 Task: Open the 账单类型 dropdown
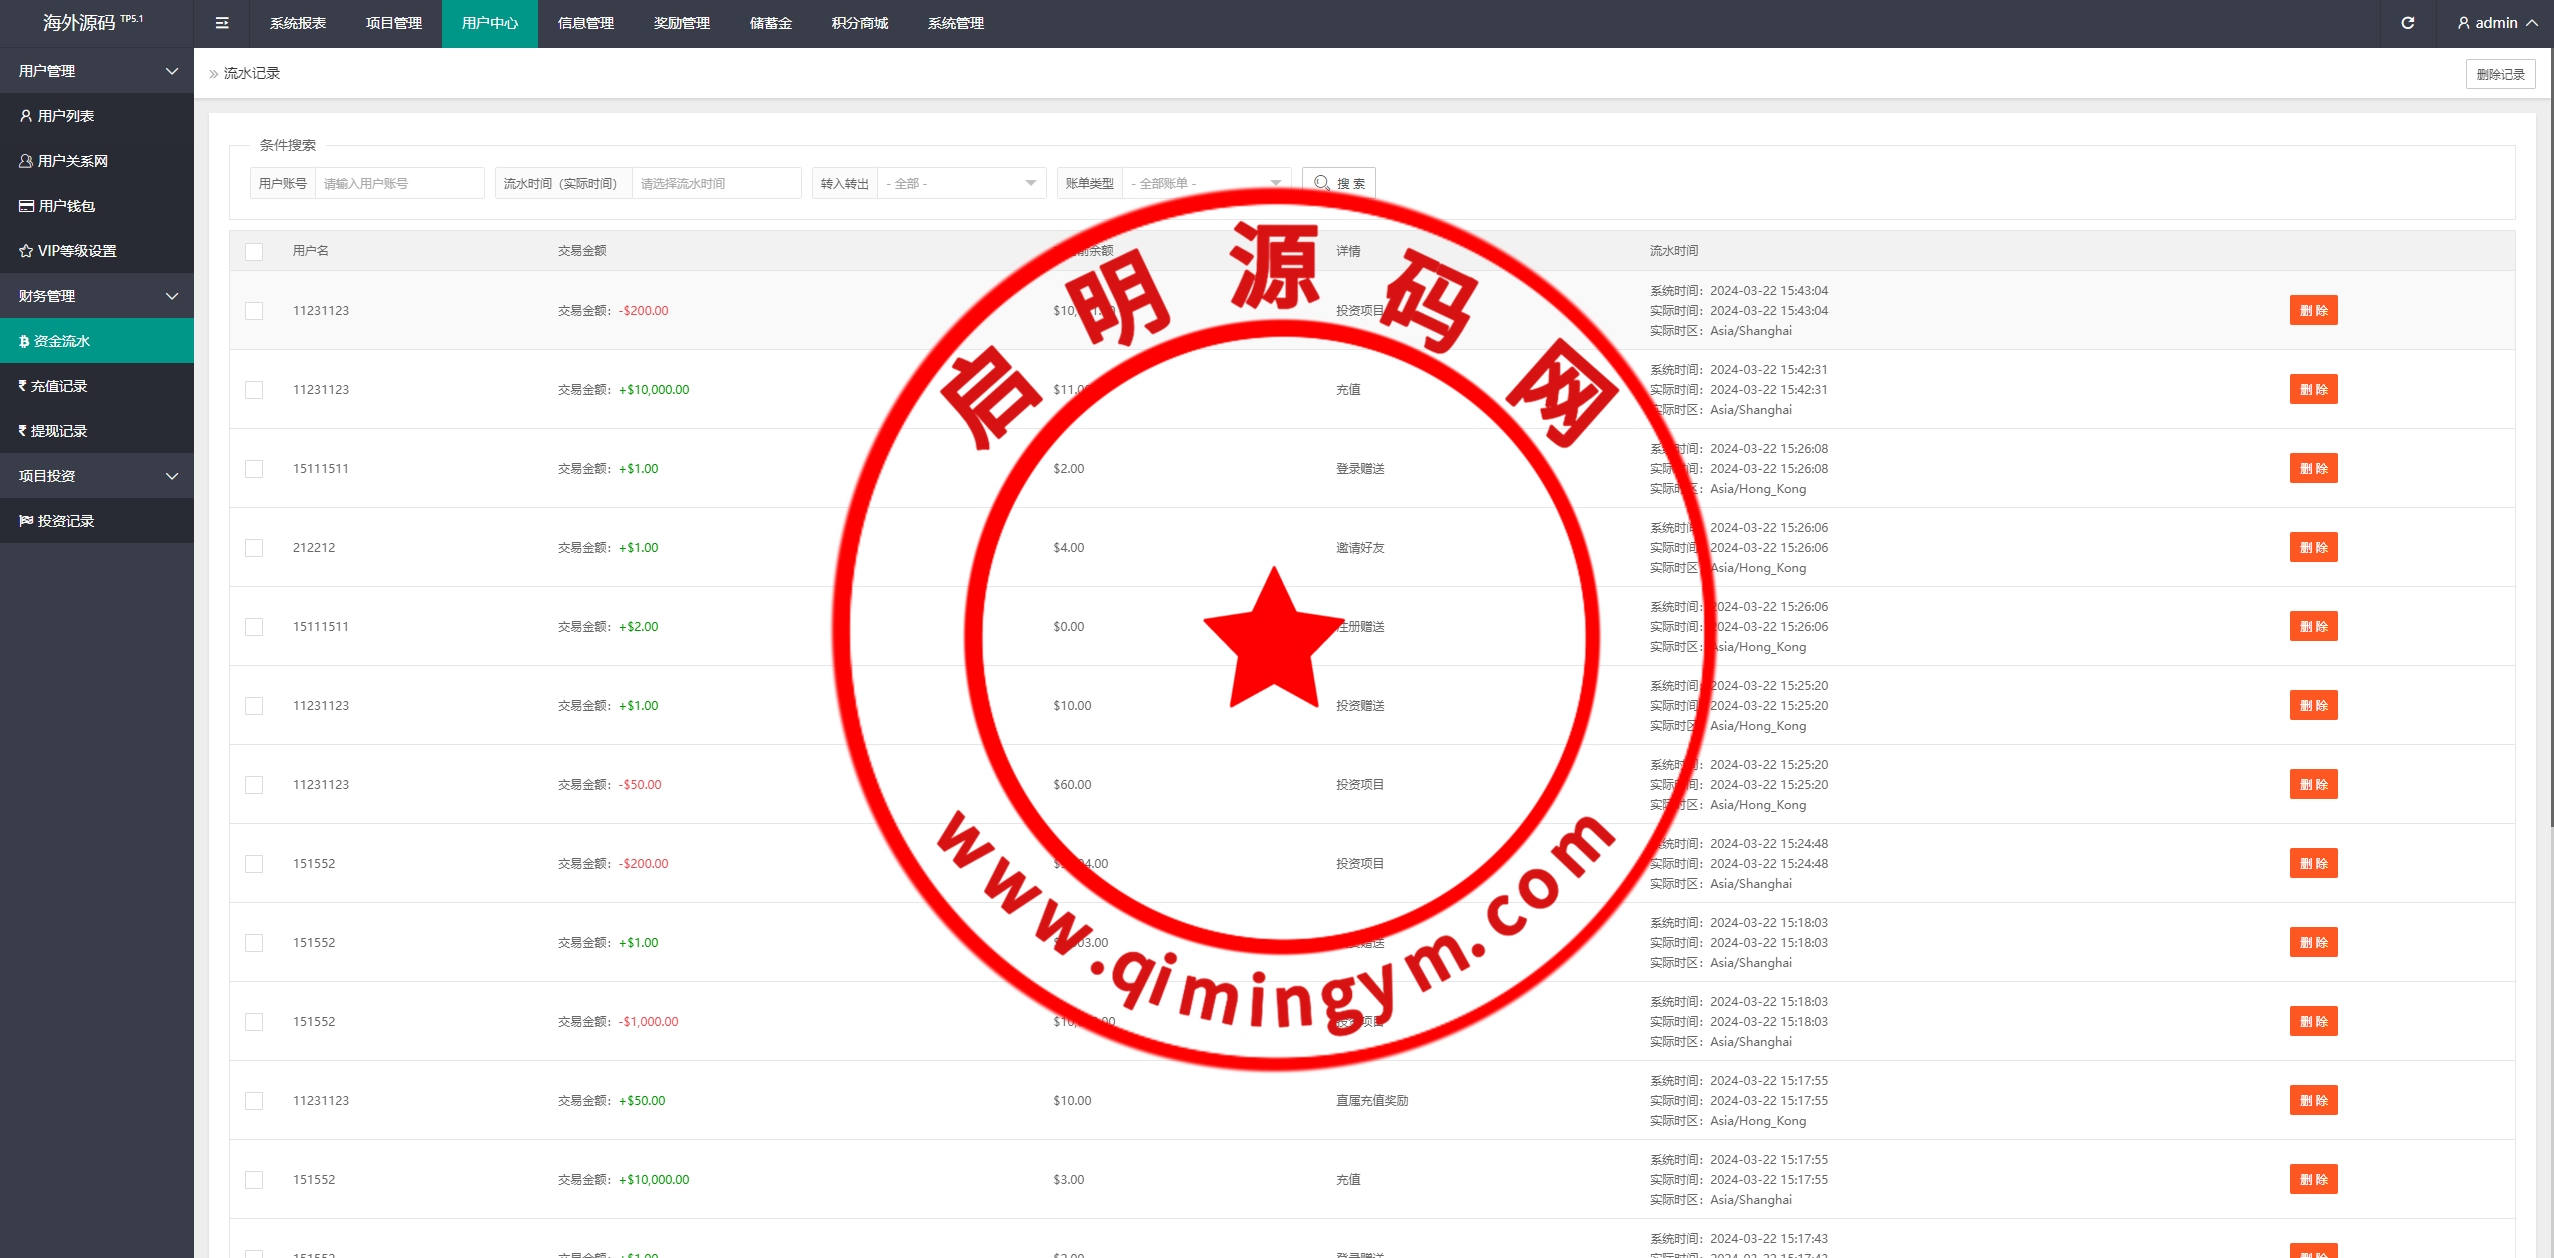click(1205, 183)
